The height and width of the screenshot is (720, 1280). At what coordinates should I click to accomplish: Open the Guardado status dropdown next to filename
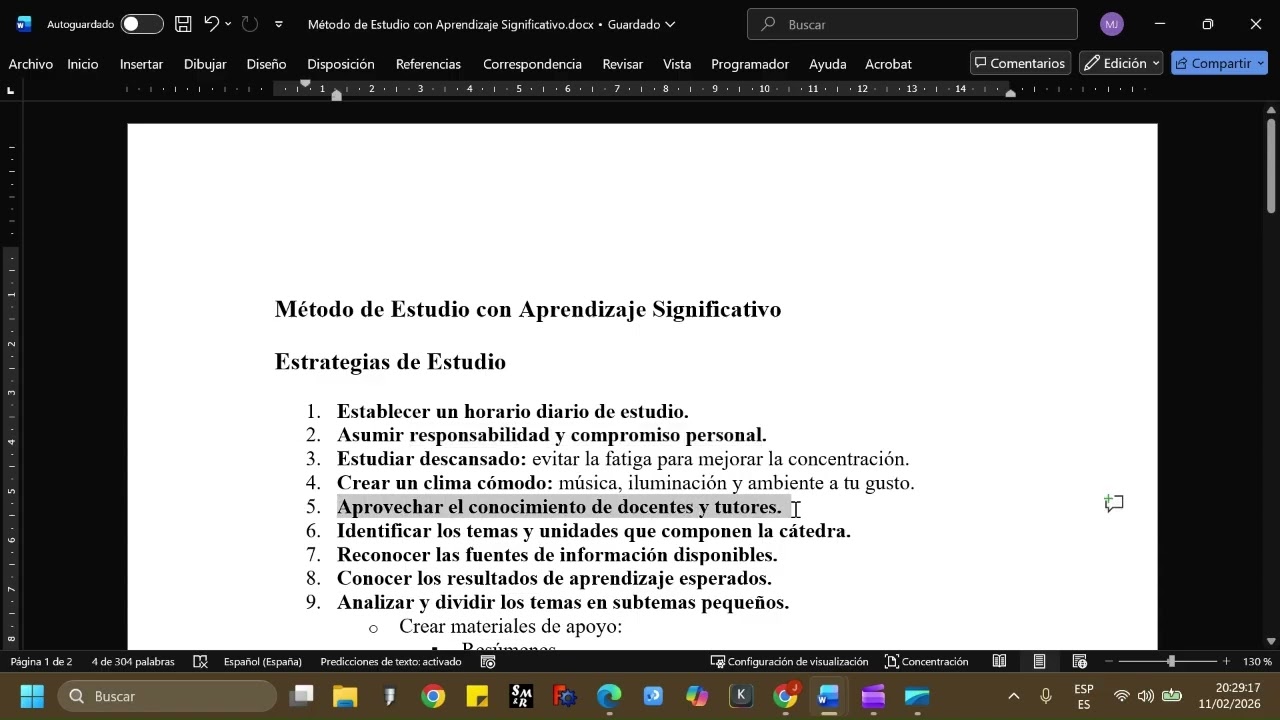(x=641, y=24)
